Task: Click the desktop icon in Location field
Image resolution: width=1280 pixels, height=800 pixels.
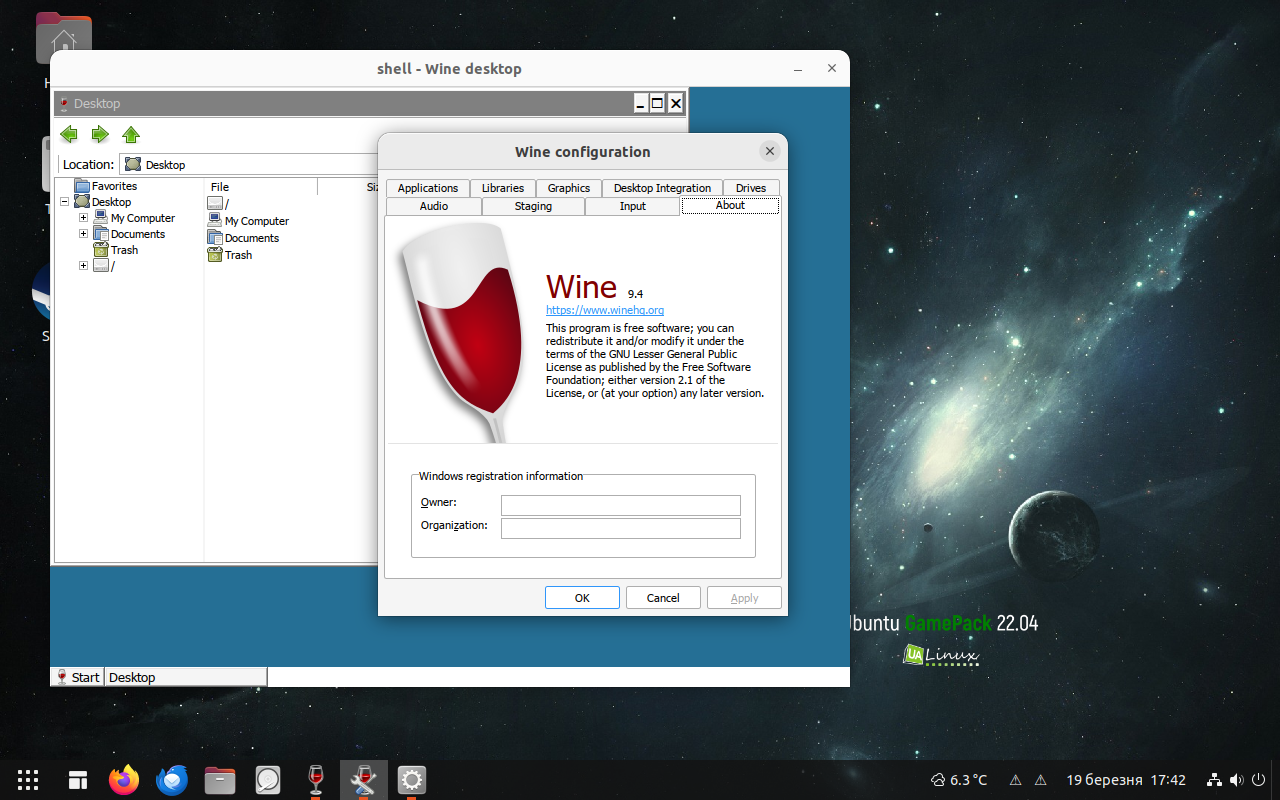Action: point(133,164)
